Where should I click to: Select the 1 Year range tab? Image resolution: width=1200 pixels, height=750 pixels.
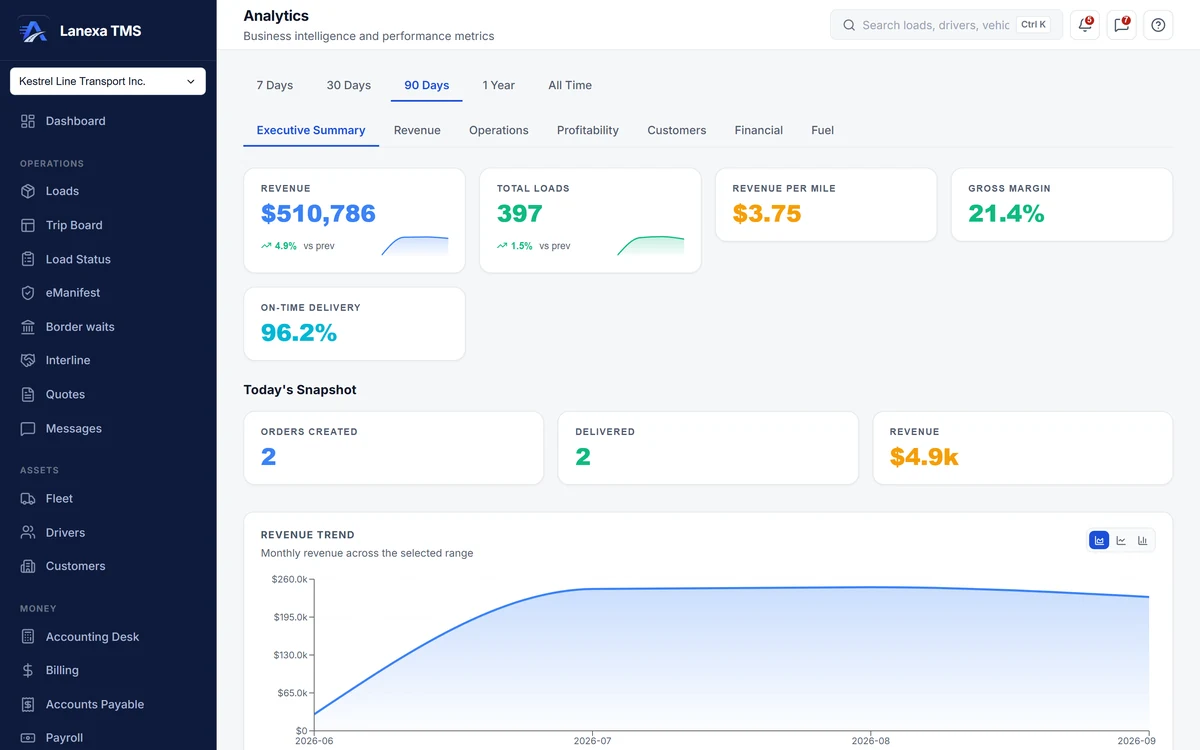(499, 85)
